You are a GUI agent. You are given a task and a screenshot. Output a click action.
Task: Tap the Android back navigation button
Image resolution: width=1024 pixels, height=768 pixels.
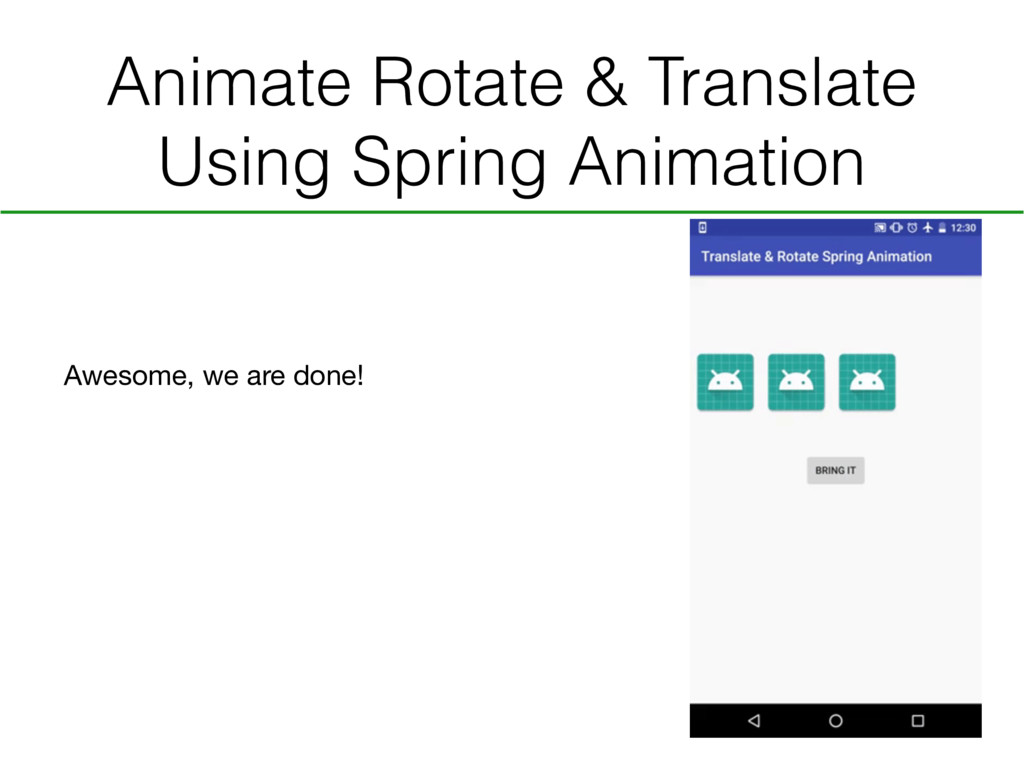[754, 721]
